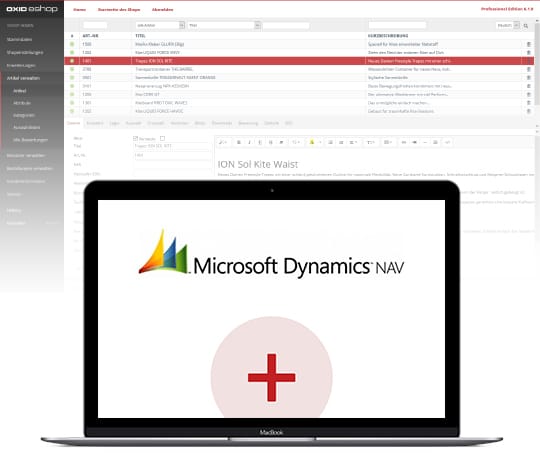The image size is (540, 460).
Task: Open Erweiterungen in sidebar
Action: point(21,65)
